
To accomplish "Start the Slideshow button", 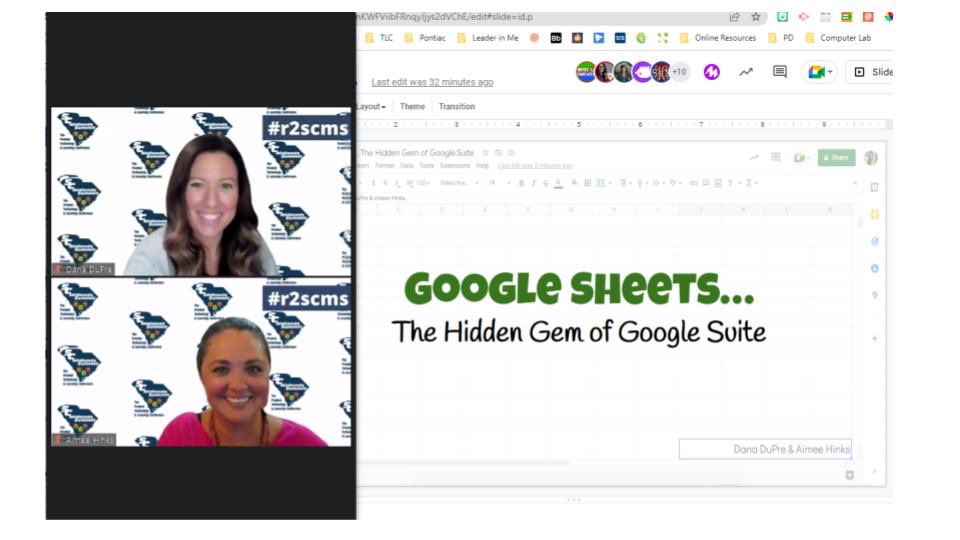I will (x=869, y=72).
